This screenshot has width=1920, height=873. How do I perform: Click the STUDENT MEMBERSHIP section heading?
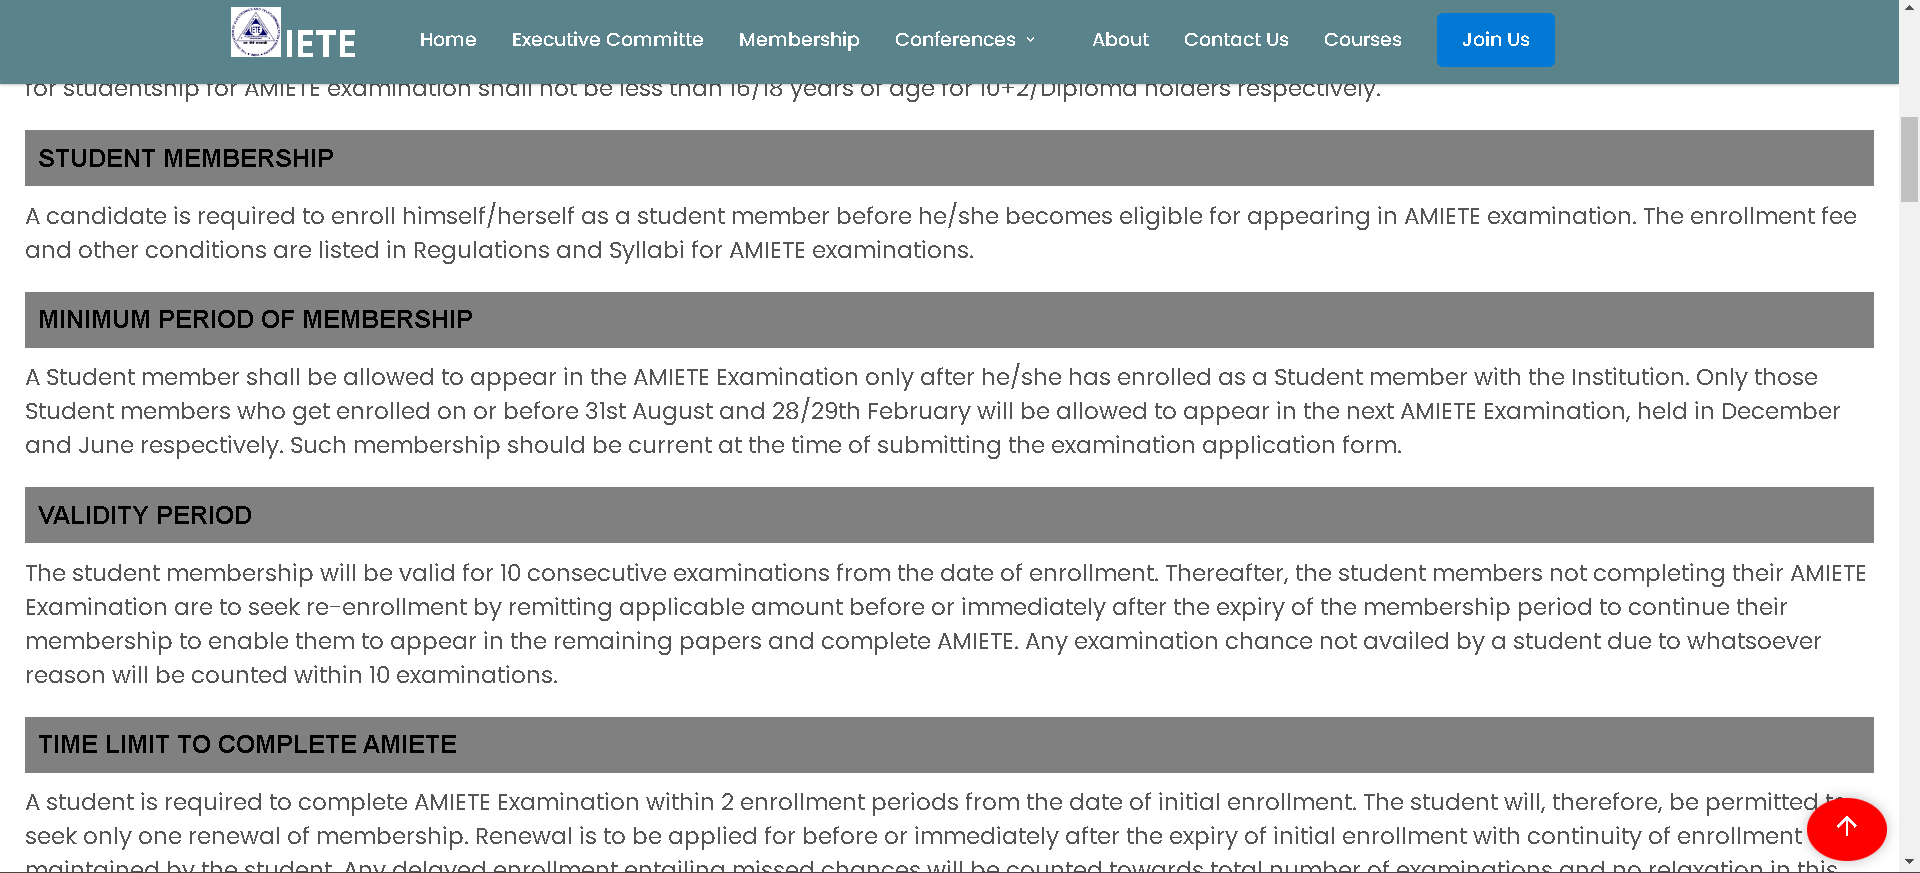point(185,157)
